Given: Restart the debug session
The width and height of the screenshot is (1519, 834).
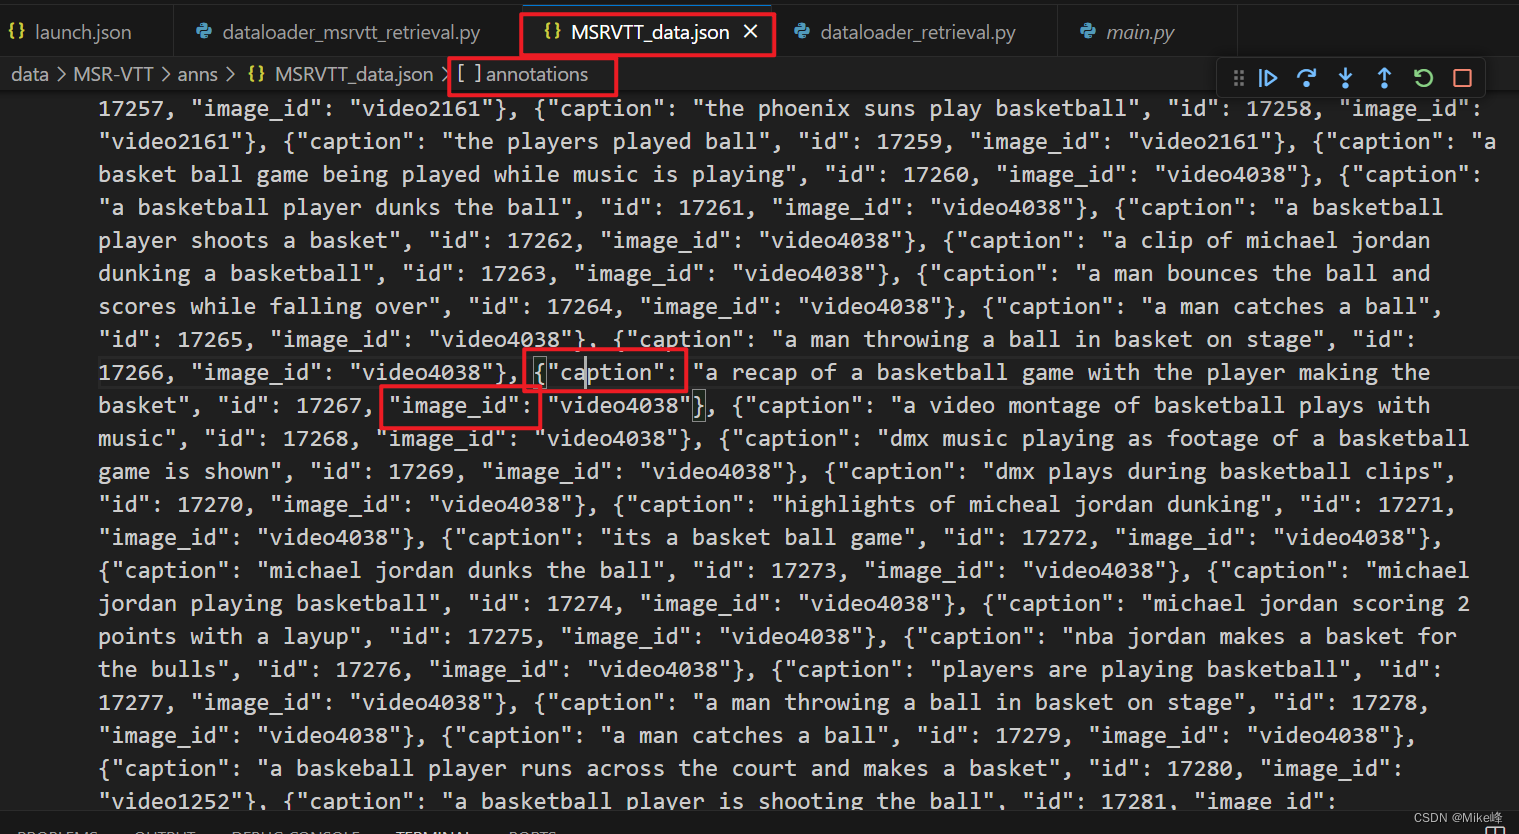Looking at the screenshot, I should 1423,78.
